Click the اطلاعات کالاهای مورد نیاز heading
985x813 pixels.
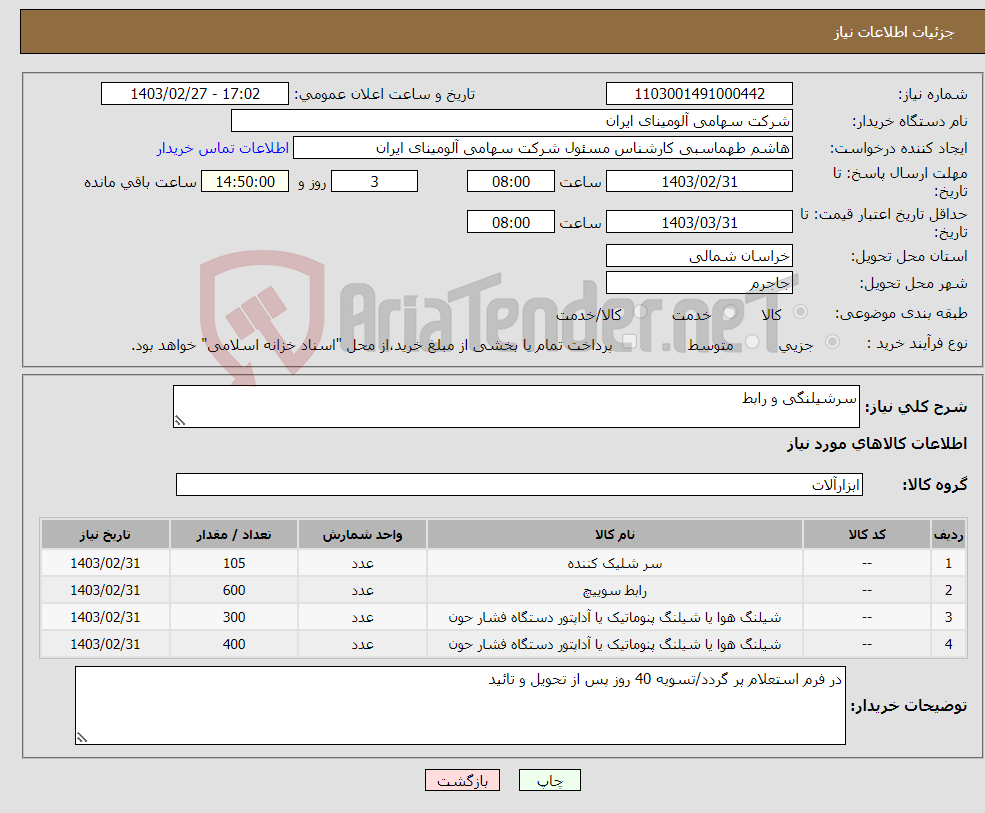pos(877,444)
